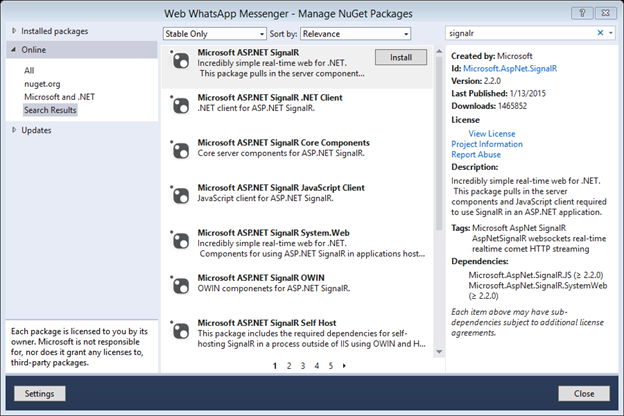Go to next results page arrow
Image resolution: width=624 pixels, height=416 pixels.
[x=344, y=365]
